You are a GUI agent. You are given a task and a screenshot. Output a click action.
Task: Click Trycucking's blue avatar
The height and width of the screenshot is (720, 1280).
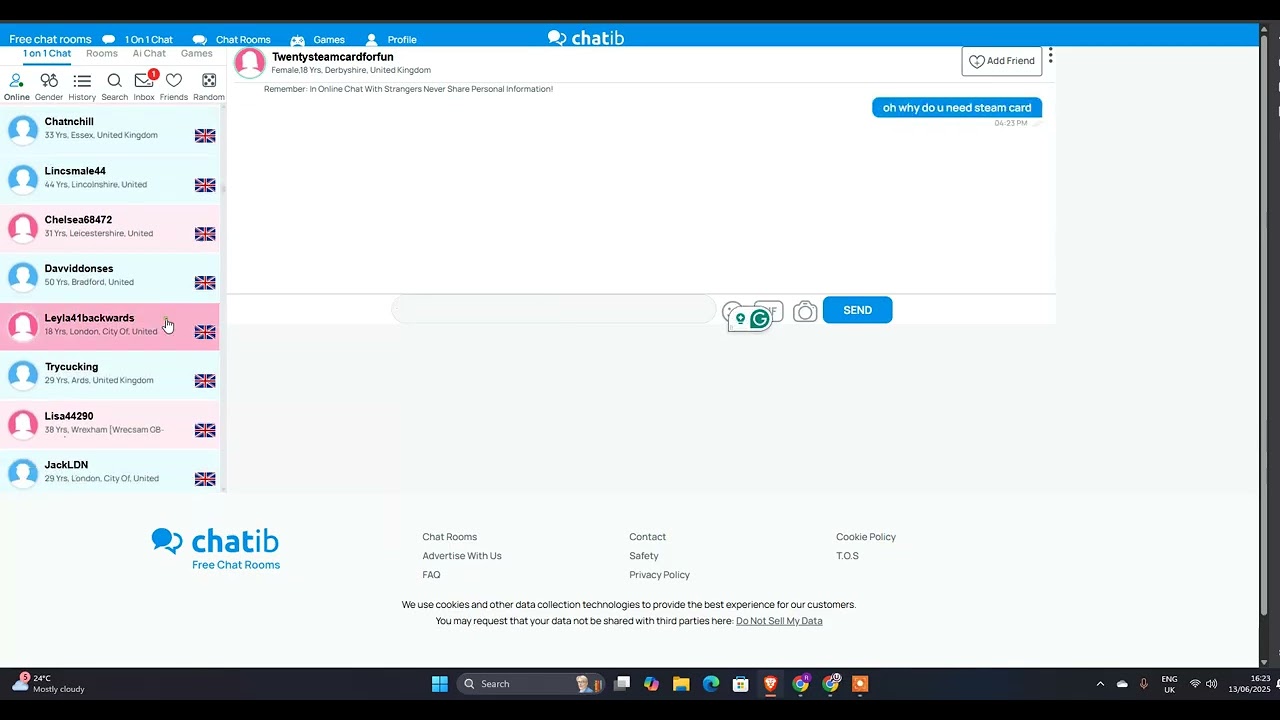tap(23, 375)
